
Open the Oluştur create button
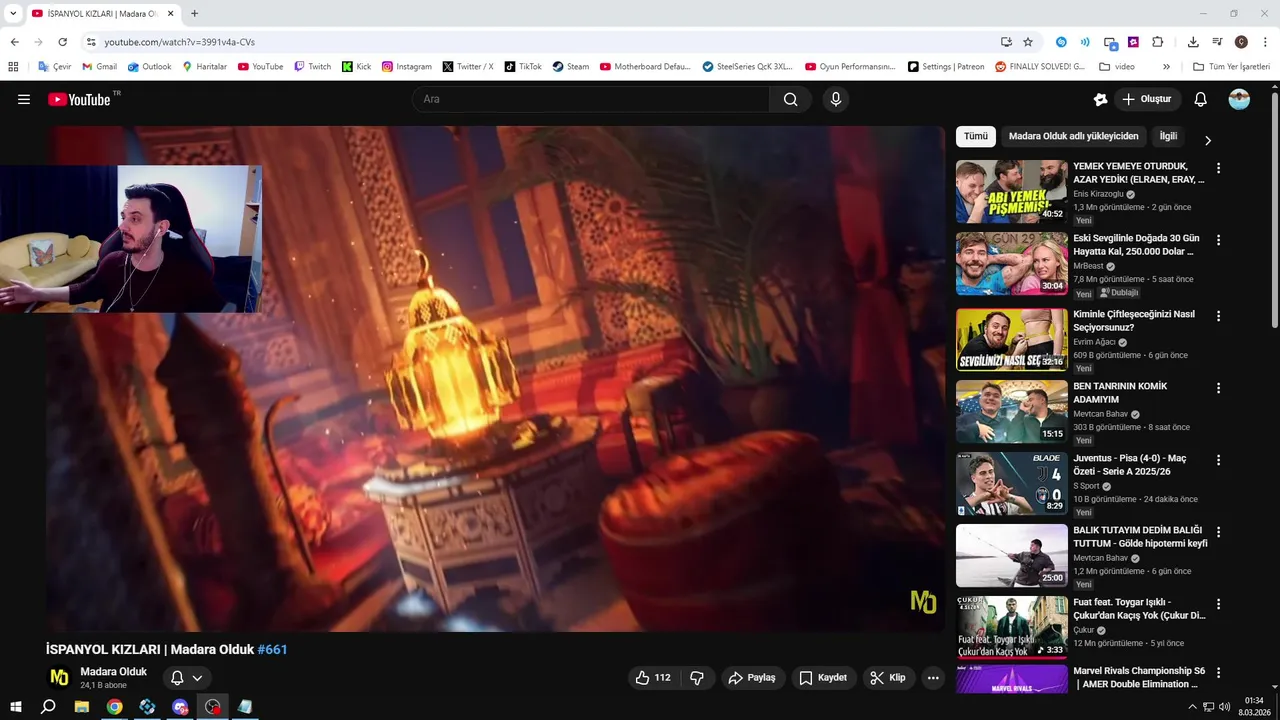tap(1146, 99)
